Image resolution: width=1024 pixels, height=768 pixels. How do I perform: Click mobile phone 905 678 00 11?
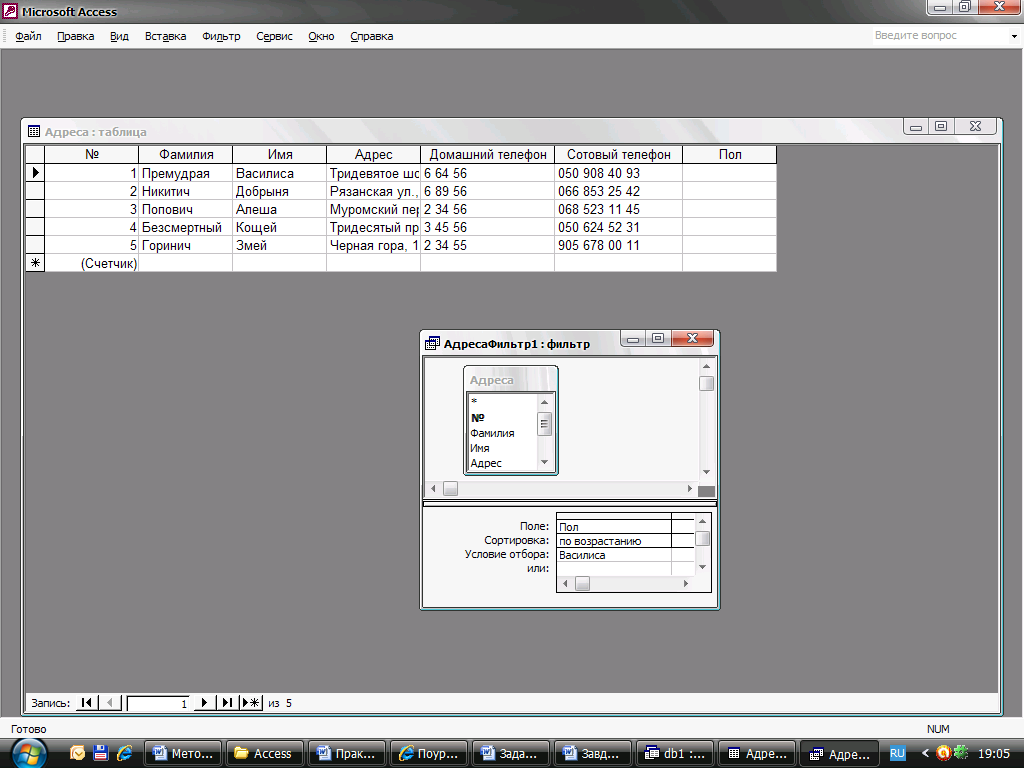pos(618,246)
